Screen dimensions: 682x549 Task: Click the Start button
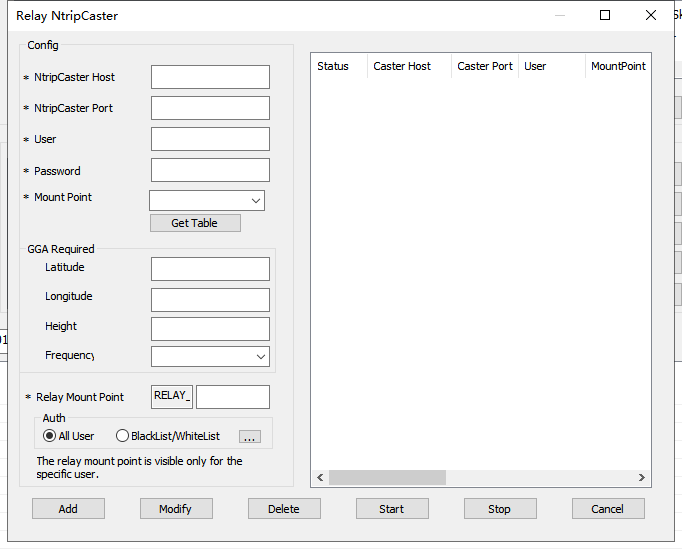click(x=392, y=509)
